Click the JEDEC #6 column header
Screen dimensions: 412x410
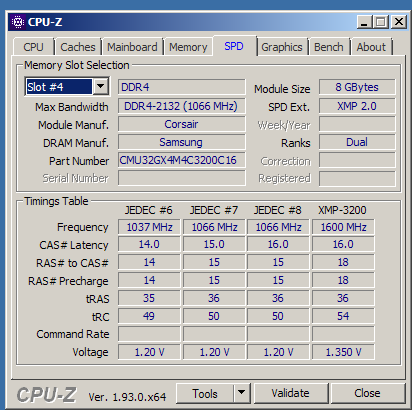149,210
